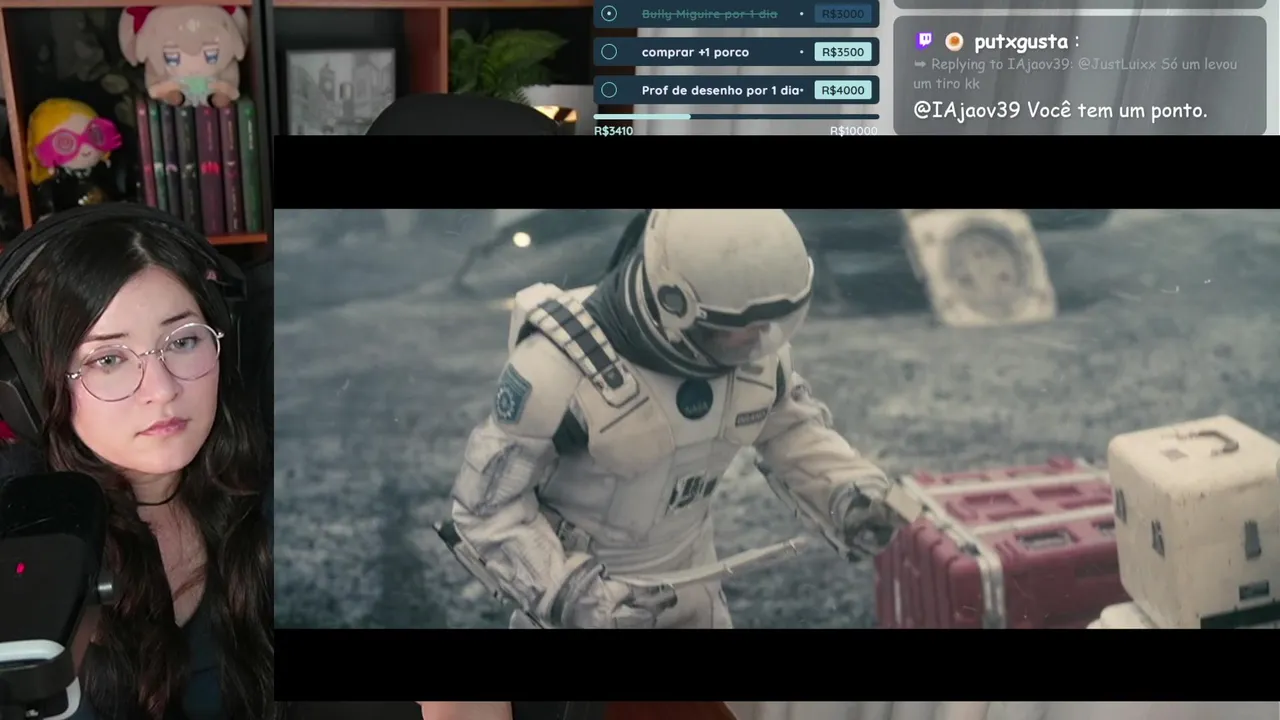Click the struck-through 'Bully Miguire por 1 dia' text
The width and height of the screenshot is (1280, 720).
coord(709,14)
